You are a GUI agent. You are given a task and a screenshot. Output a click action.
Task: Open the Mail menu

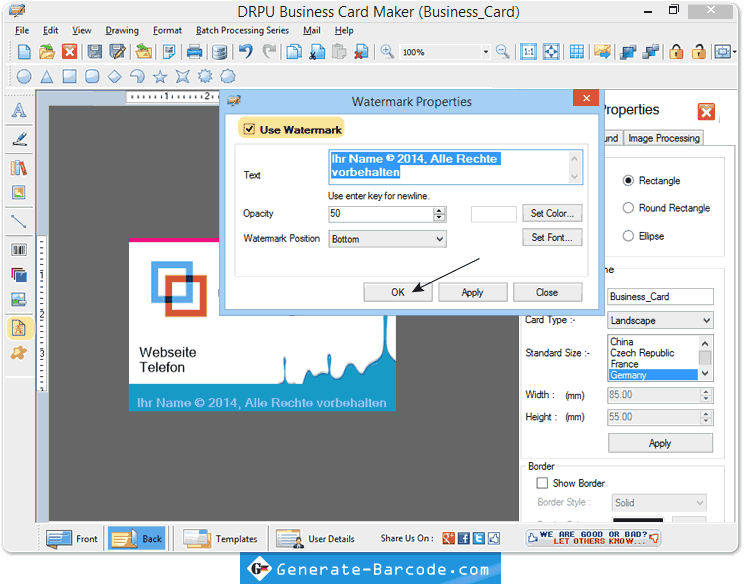pos(312,30)
